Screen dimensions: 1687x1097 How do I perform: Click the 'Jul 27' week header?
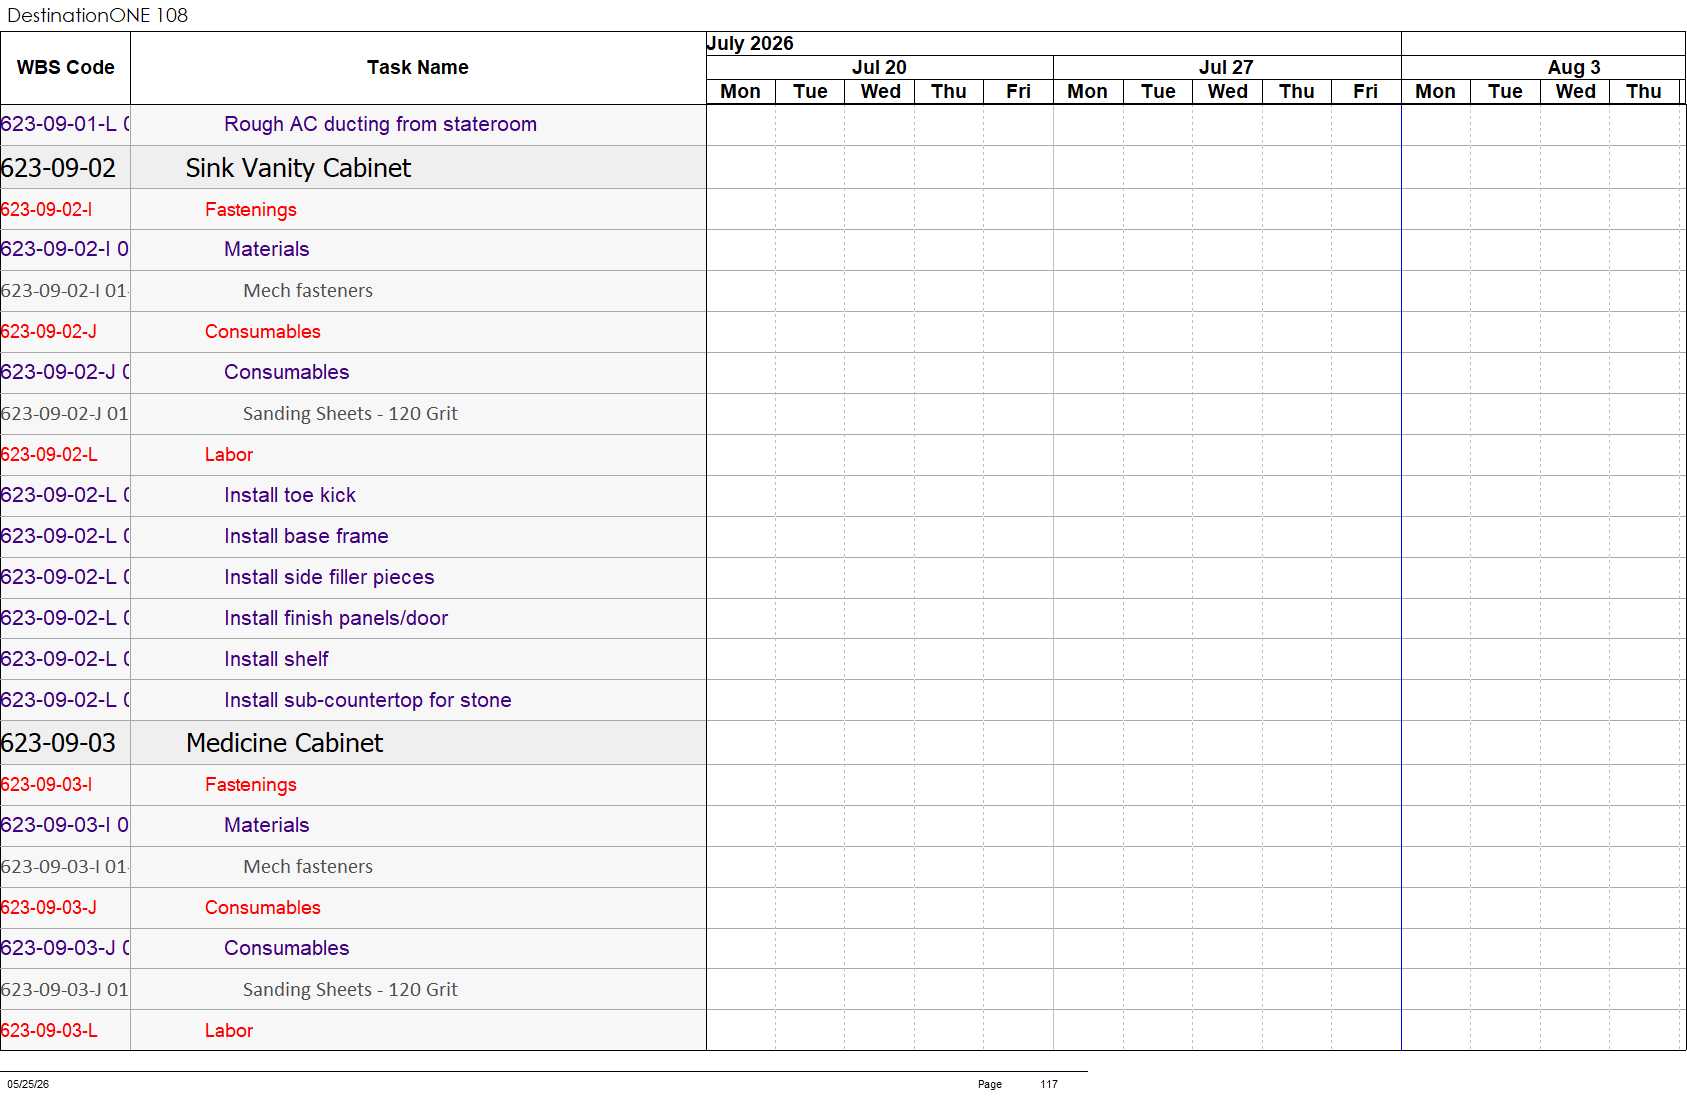[1226, 67]
